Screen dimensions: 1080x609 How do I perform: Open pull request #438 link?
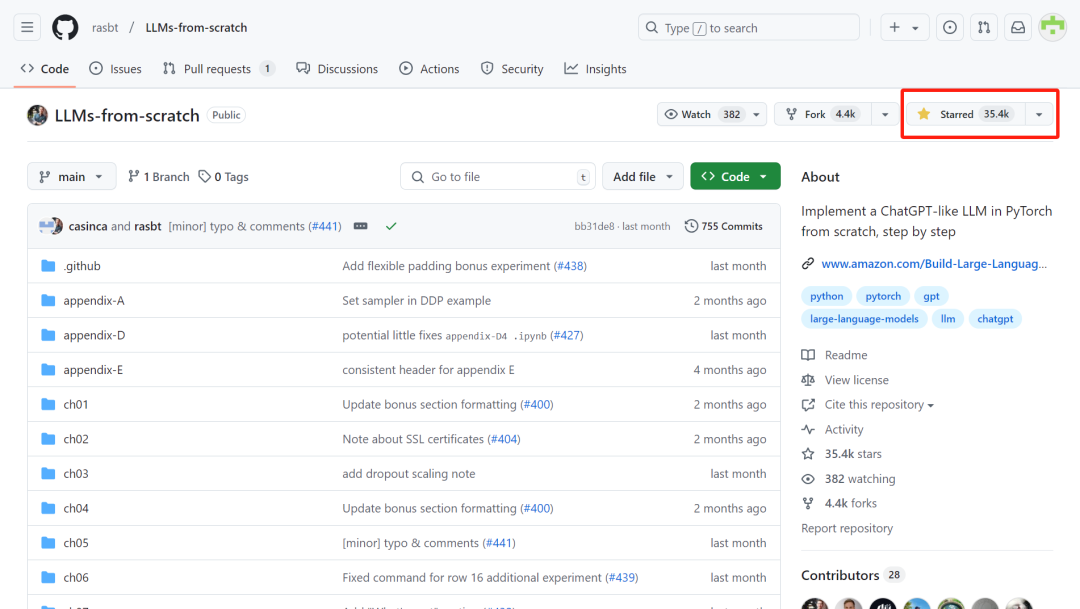pos(570,266)
